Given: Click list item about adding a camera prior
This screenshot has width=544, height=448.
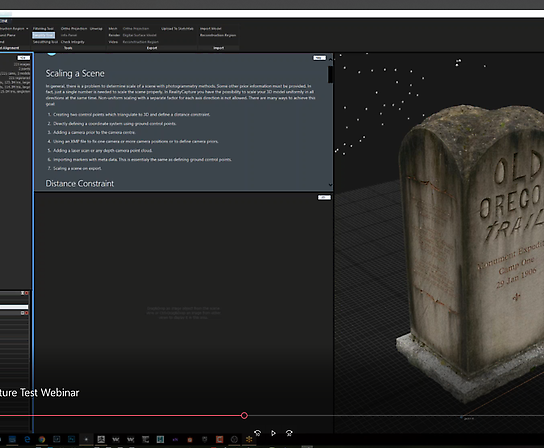Looking at the screenshot, I should (94, 132).
